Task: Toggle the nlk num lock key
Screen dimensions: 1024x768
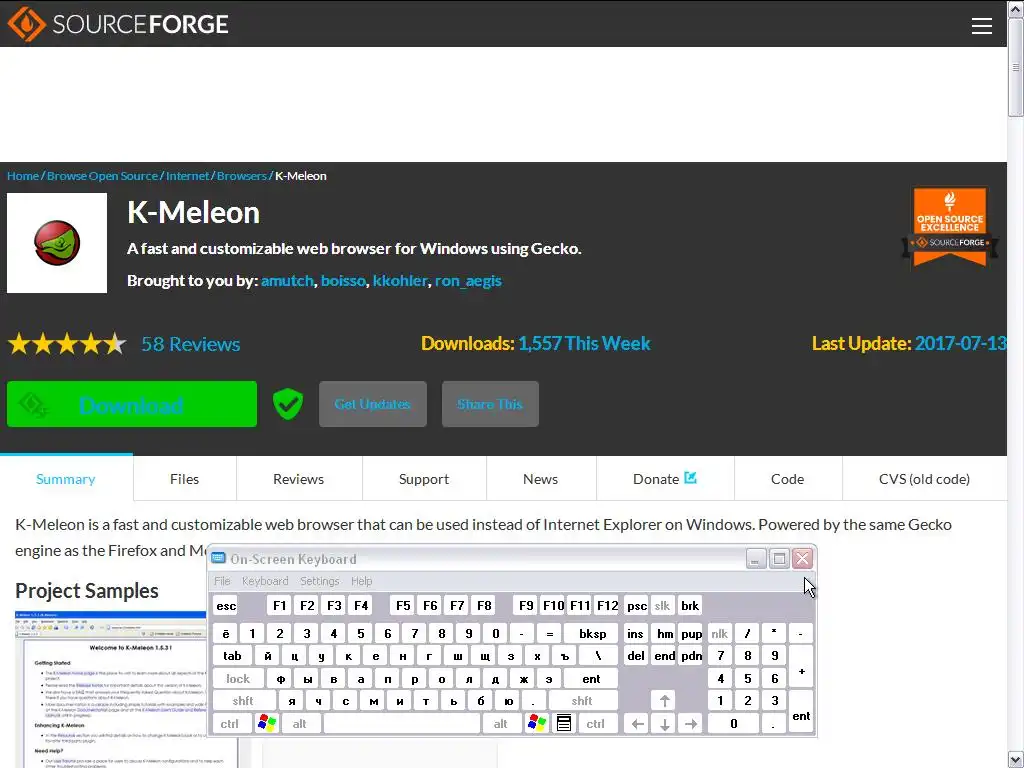Action: pos(719,633)
